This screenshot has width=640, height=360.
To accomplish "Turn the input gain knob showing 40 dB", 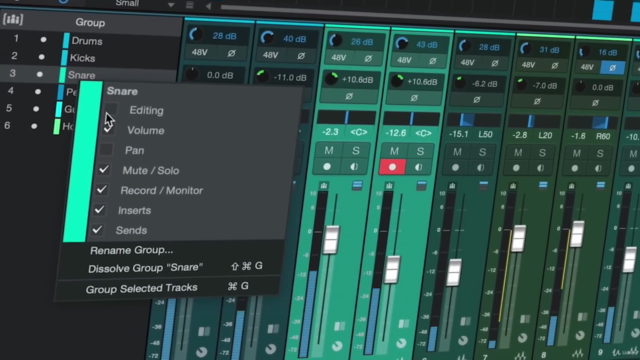I will [267, 38].
